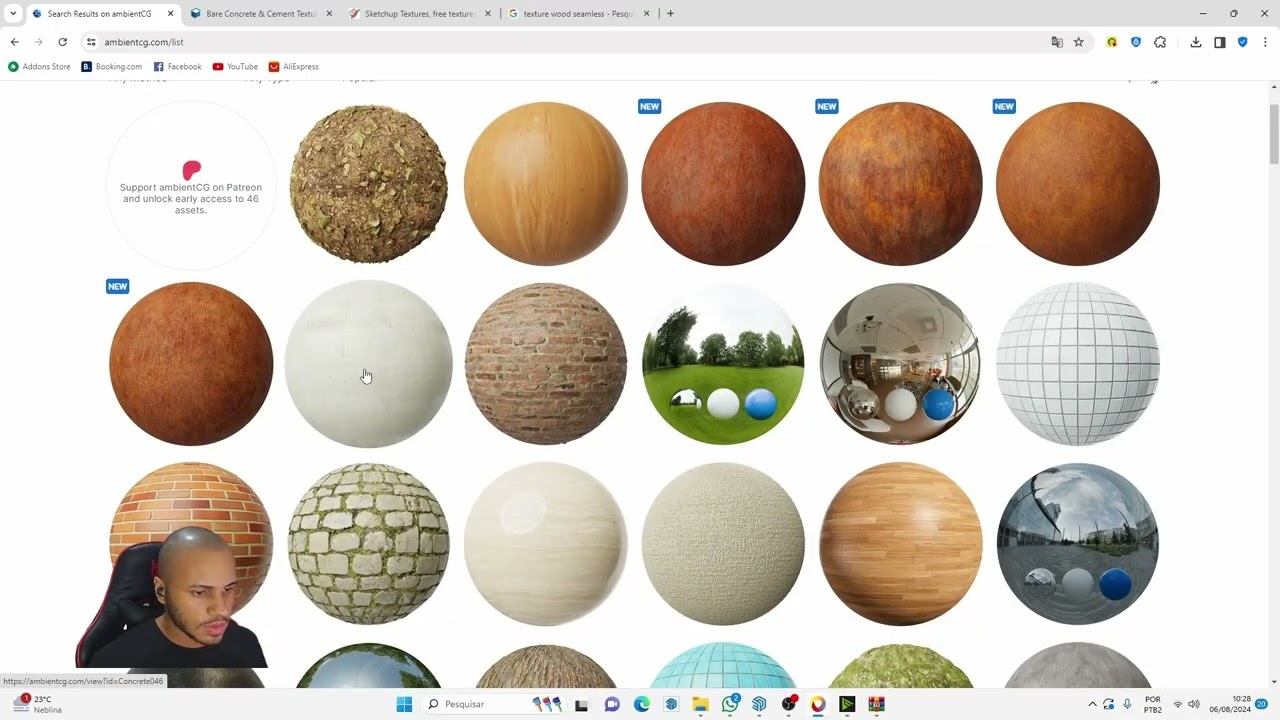The image size is (1280, 720).
Task: Open Support ambientCG on Patreon card
Action: tap(191, 185)
